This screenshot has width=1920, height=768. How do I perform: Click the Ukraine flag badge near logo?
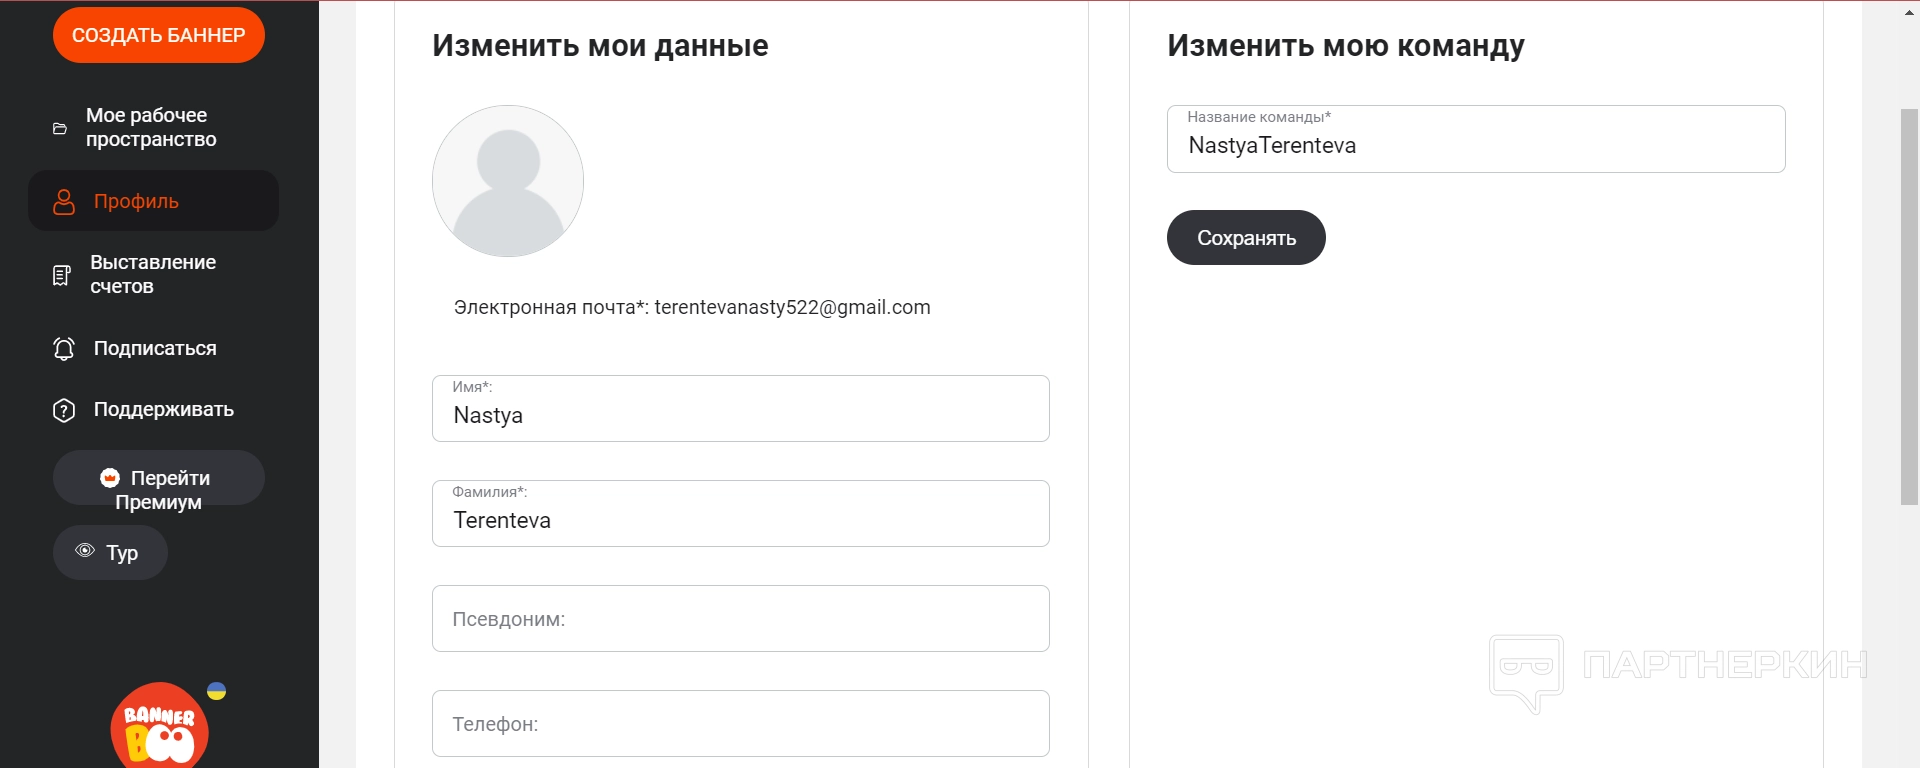pos(216,691)
